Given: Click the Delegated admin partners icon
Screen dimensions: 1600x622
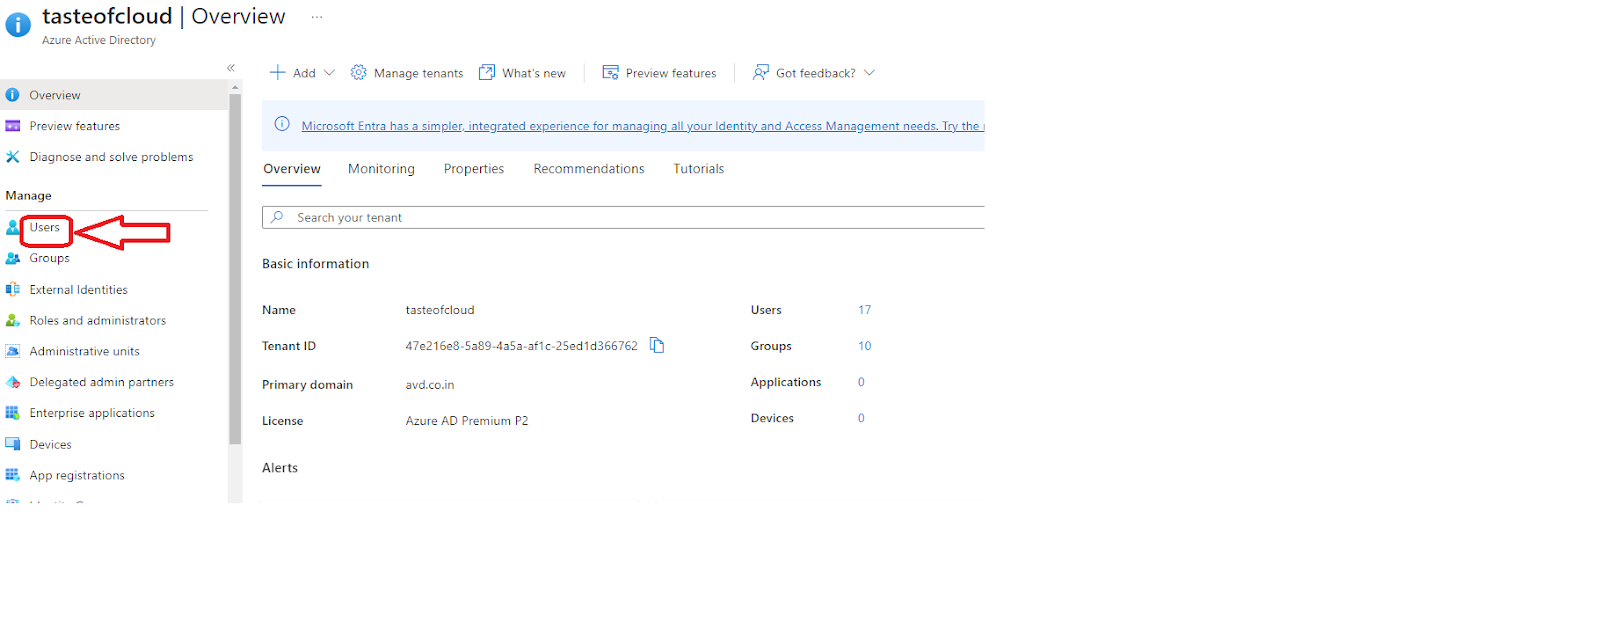Looking at the screenshot, I should (x=13, y=382).
